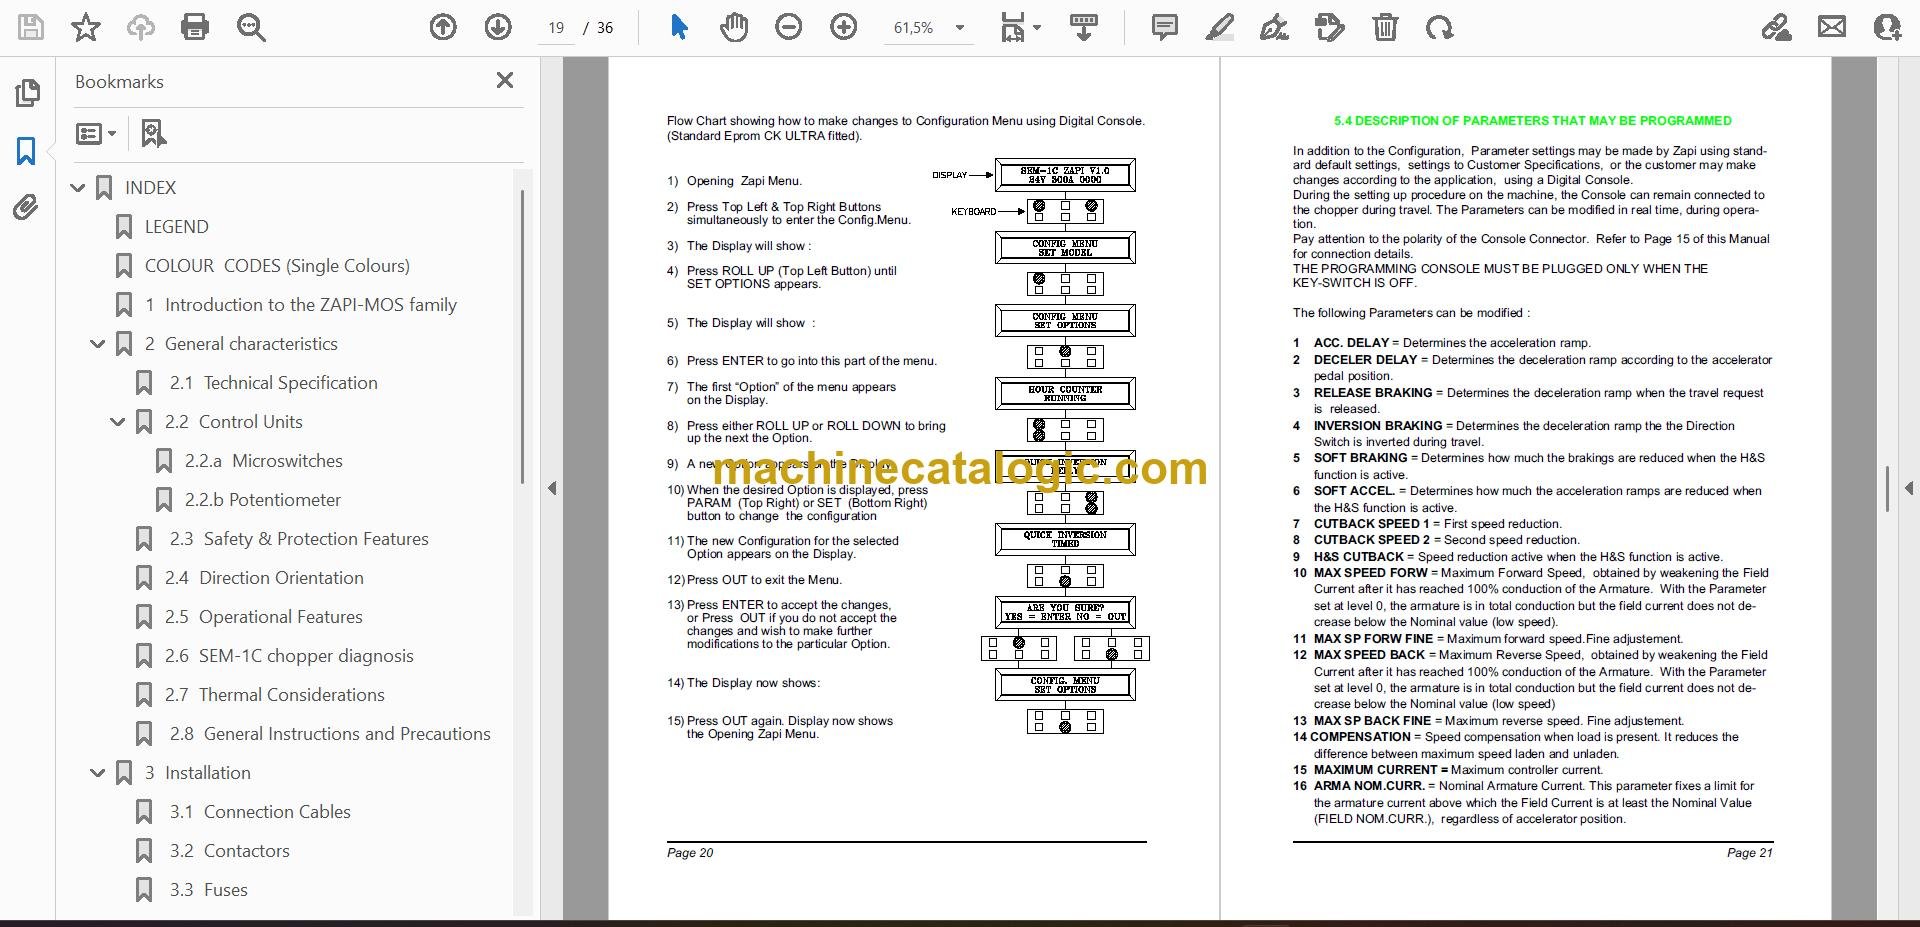This screenshot has width=1920, height=927.
Task: Save the document with the floppy disk icon
Action: [31, 27]
